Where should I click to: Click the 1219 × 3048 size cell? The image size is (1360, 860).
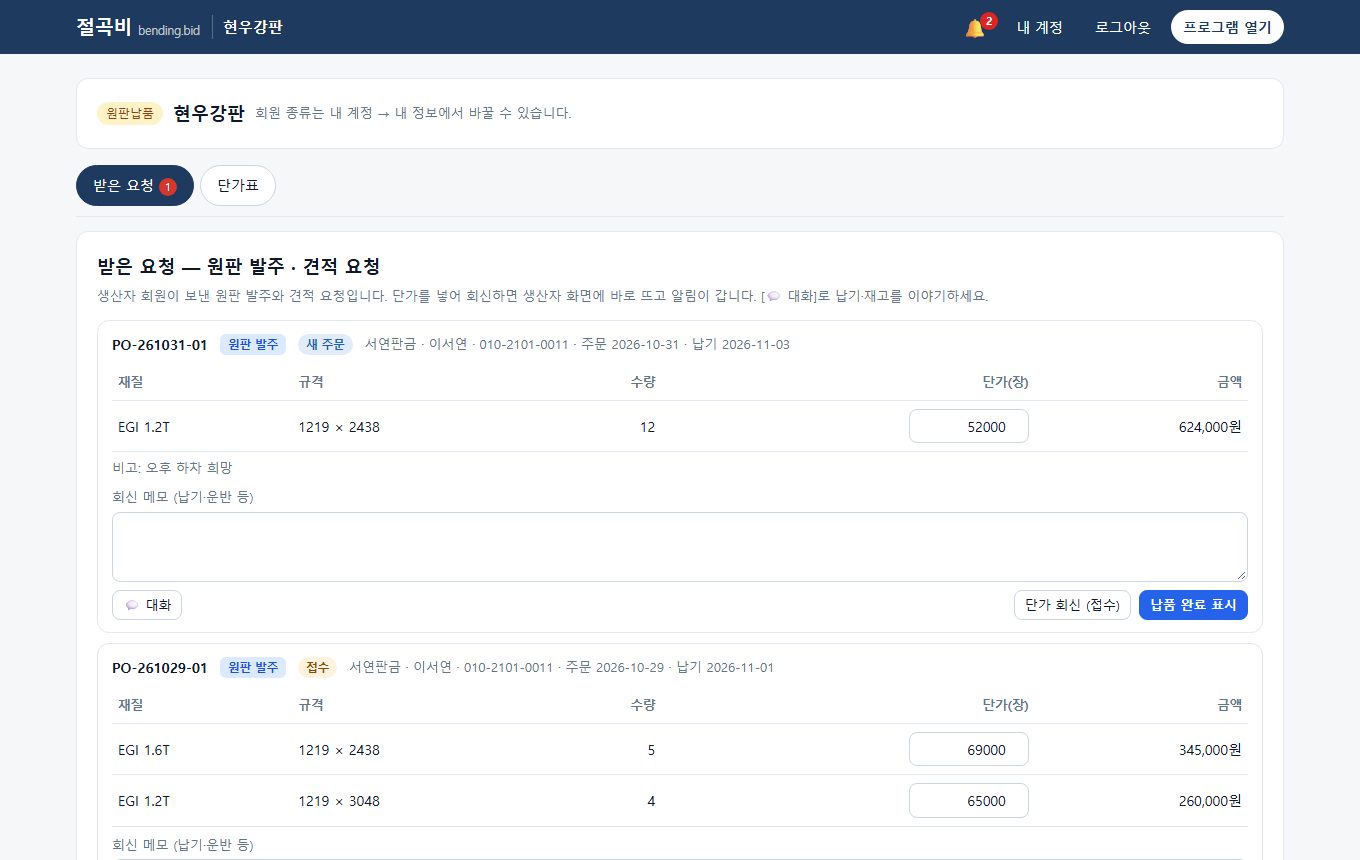click(339, 801)
